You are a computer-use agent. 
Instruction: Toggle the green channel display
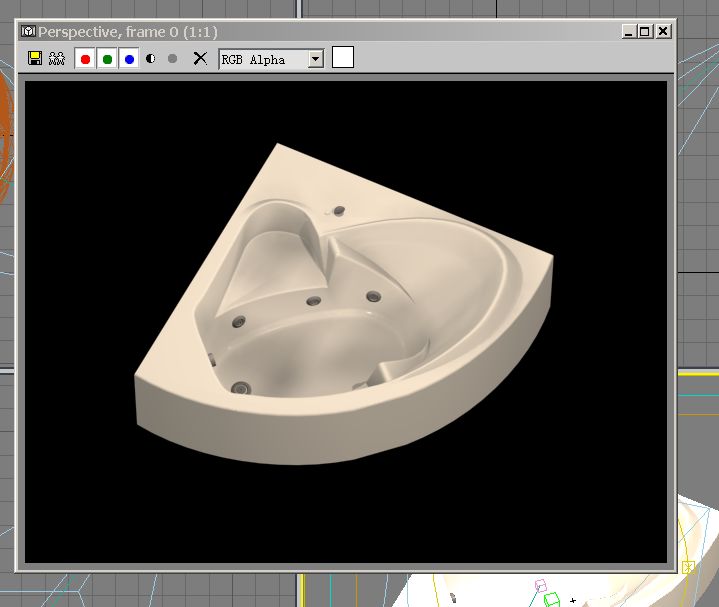107,59
